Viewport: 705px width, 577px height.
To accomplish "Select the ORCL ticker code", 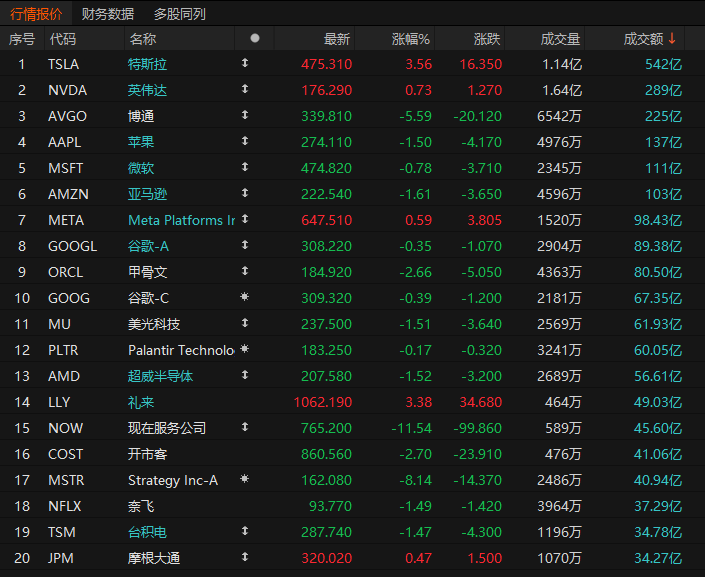I will tap(66, 273).
